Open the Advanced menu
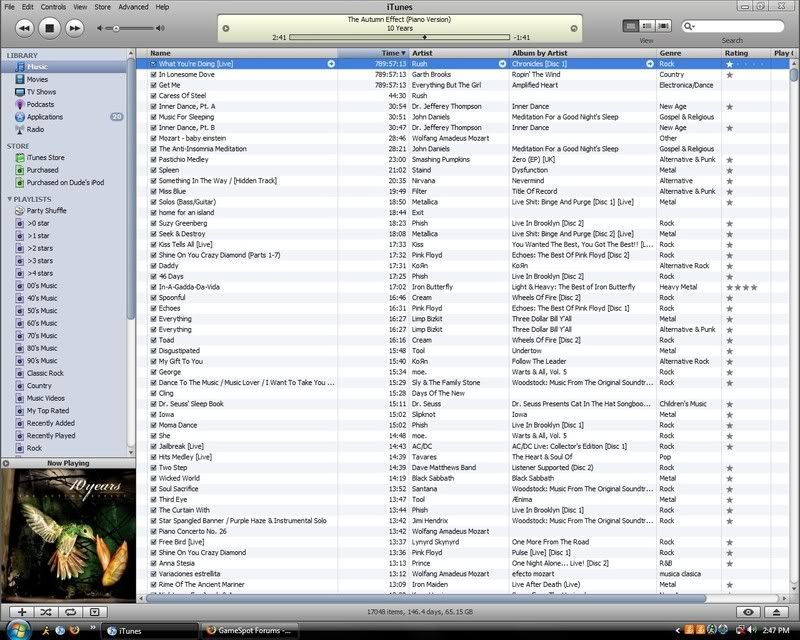 click(x=133, y=7)
